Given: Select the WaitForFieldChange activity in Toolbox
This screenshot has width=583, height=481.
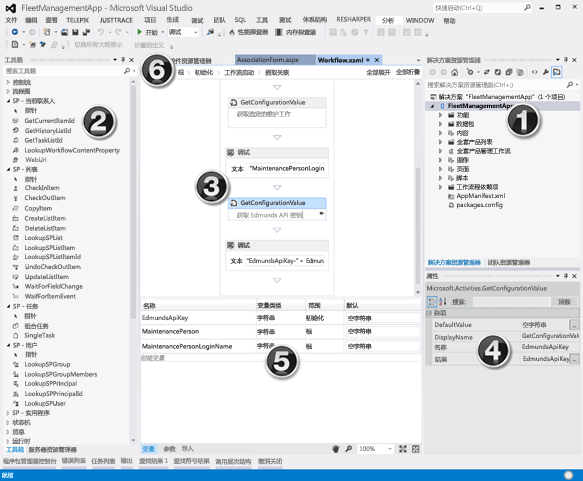Looking at the screenshot, I should [54, 286].
